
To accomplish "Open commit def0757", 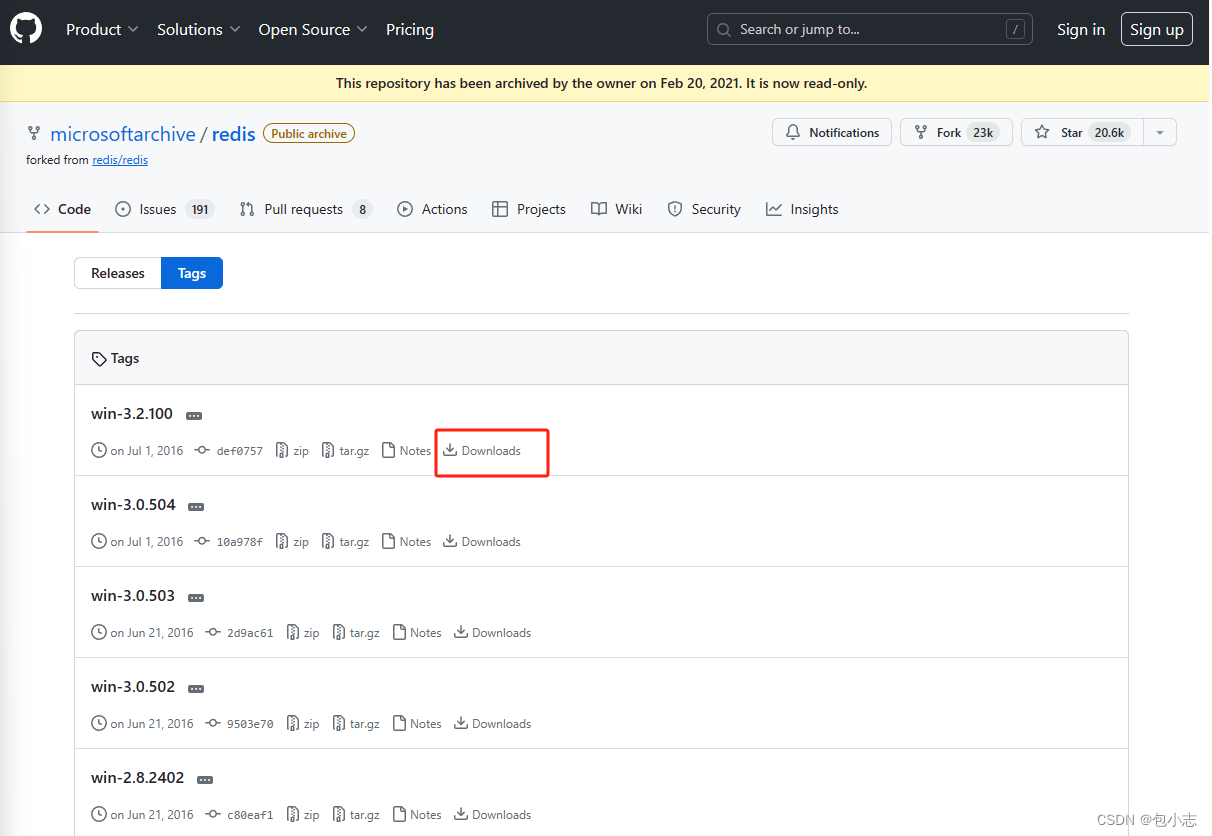I will click(230, 451).
